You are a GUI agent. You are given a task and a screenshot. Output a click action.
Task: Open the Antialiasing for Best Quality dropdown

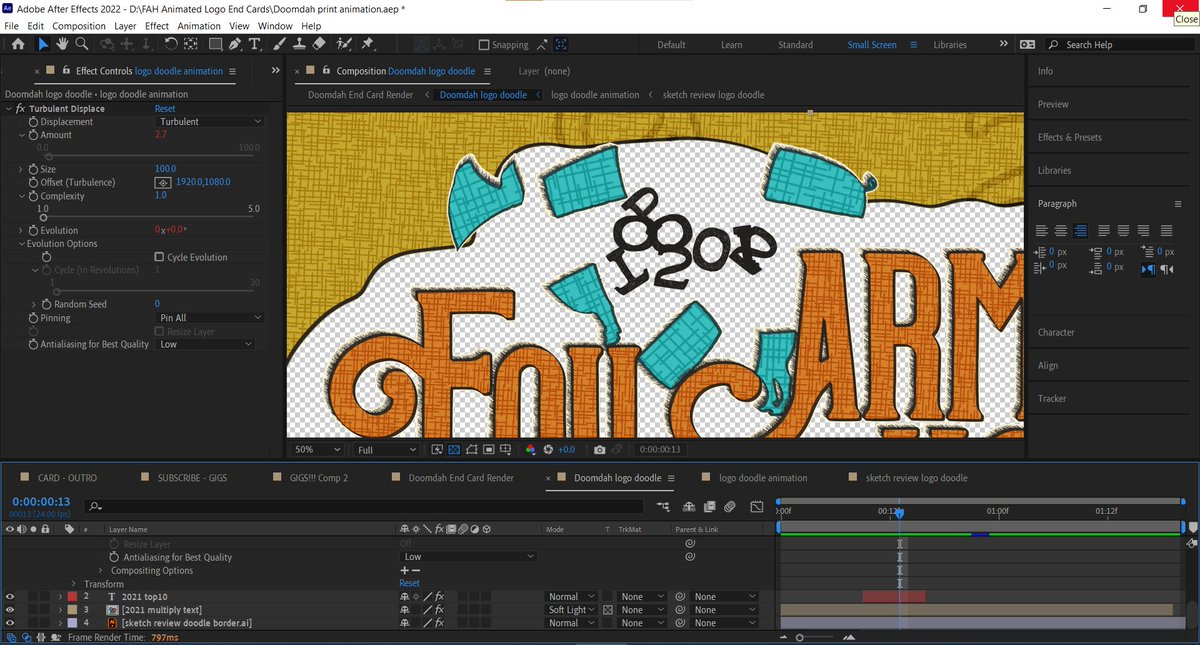coord(206,344)
